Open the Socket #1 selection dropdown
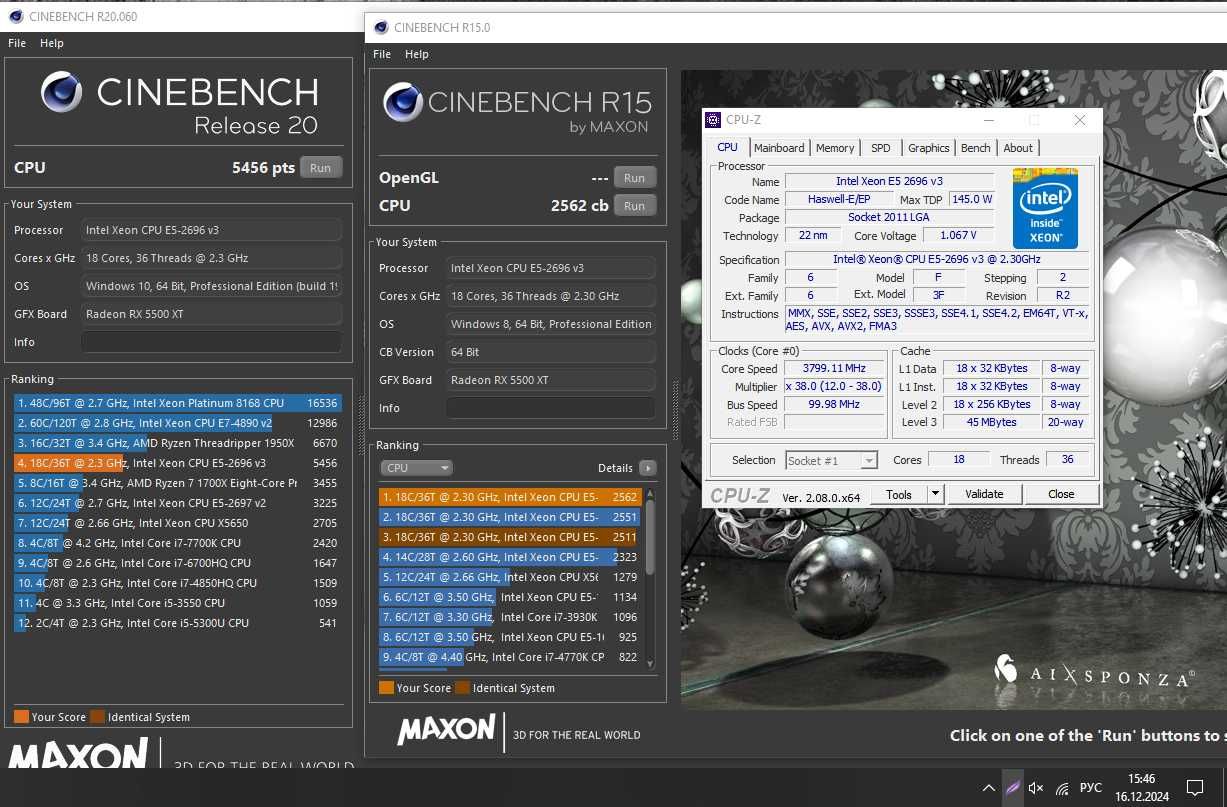Viewport: 1227px width, 807px height. [x=831, y=460]
